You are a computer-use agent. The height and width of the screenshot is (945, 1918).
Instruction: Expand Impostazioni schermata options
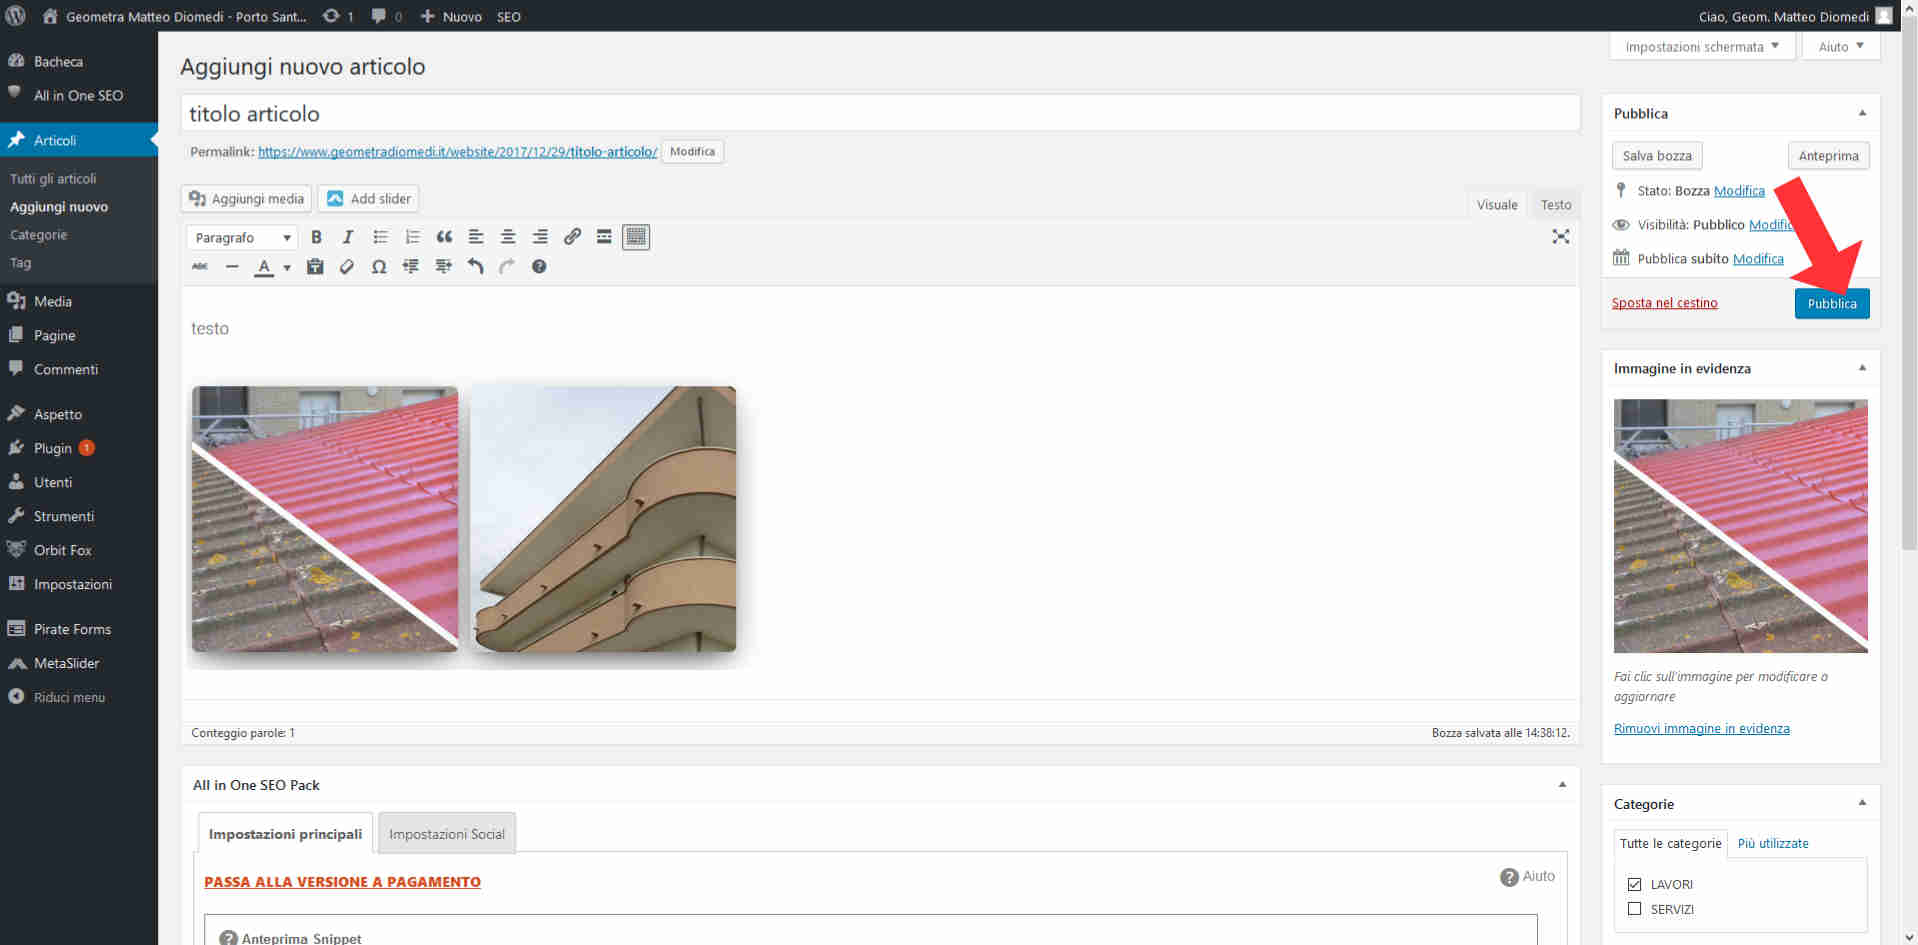tap(1702, 47)
